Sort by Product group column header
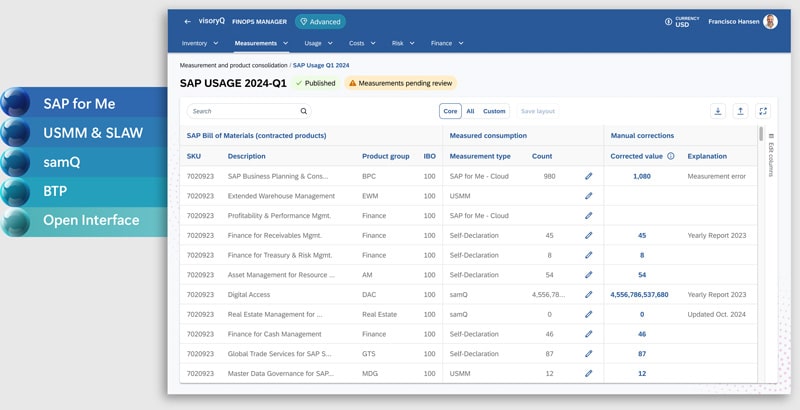 click(x=386, y=156)
